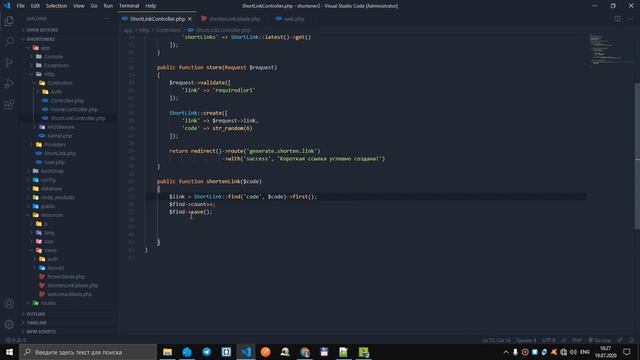Click the Ln/Col cursor position status
Screen dimensions: 640x360
496,340
